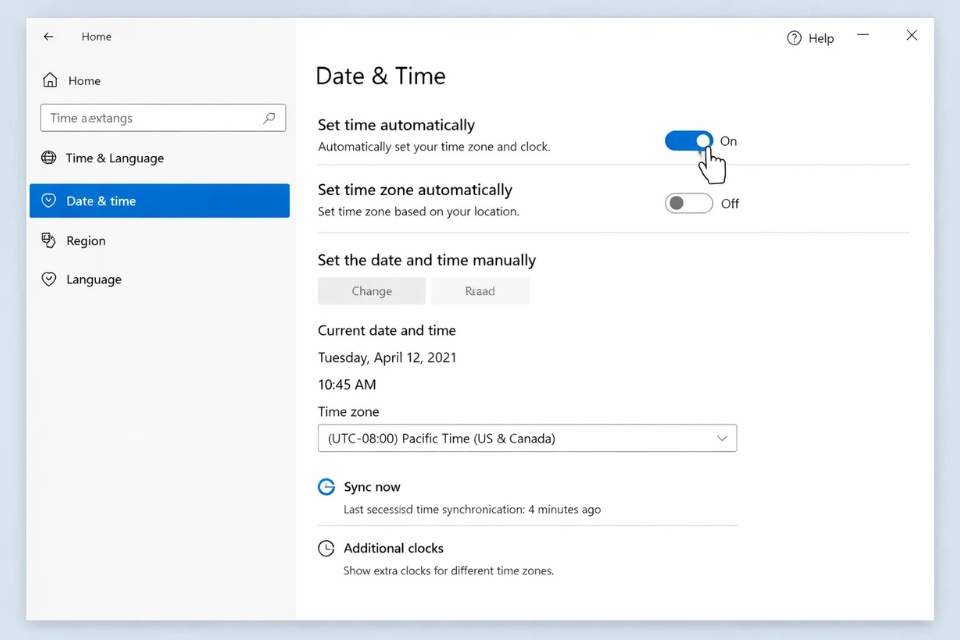The width and height of the screenshot is (960, 640).
Task: Open the Language settings page
Action: (x=94, y=280)
